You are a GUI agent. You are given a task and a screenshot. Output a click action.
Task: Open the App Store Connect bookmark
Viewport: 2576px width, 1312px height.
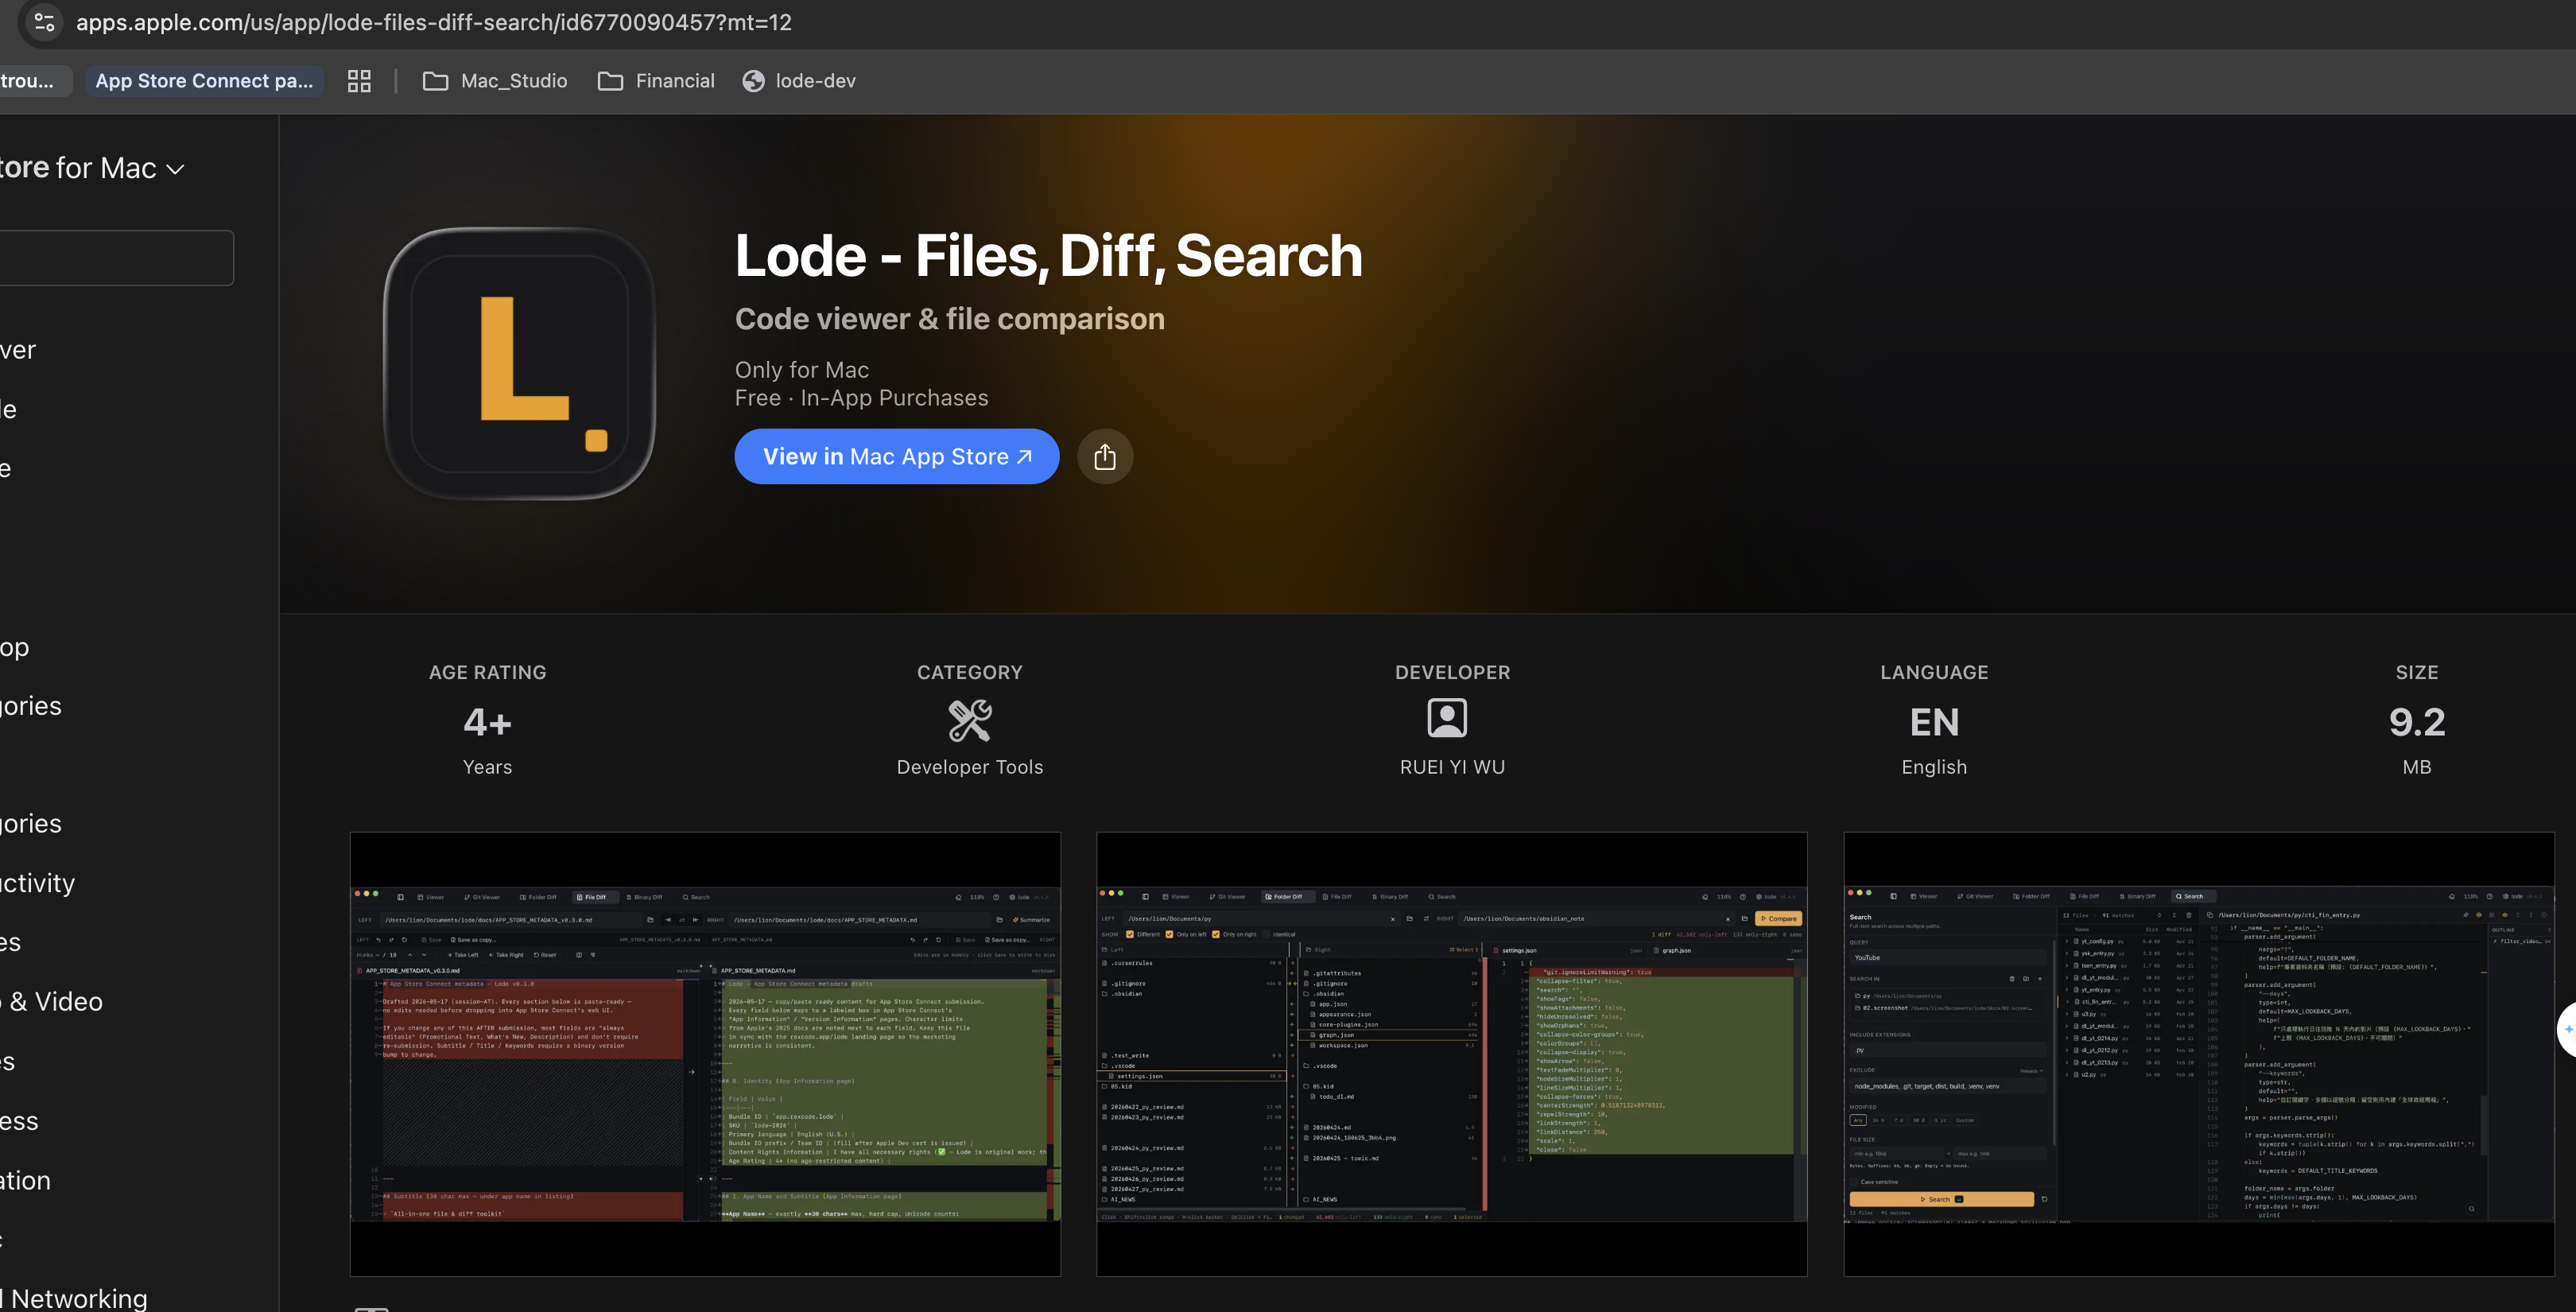[x=204, y=81]
